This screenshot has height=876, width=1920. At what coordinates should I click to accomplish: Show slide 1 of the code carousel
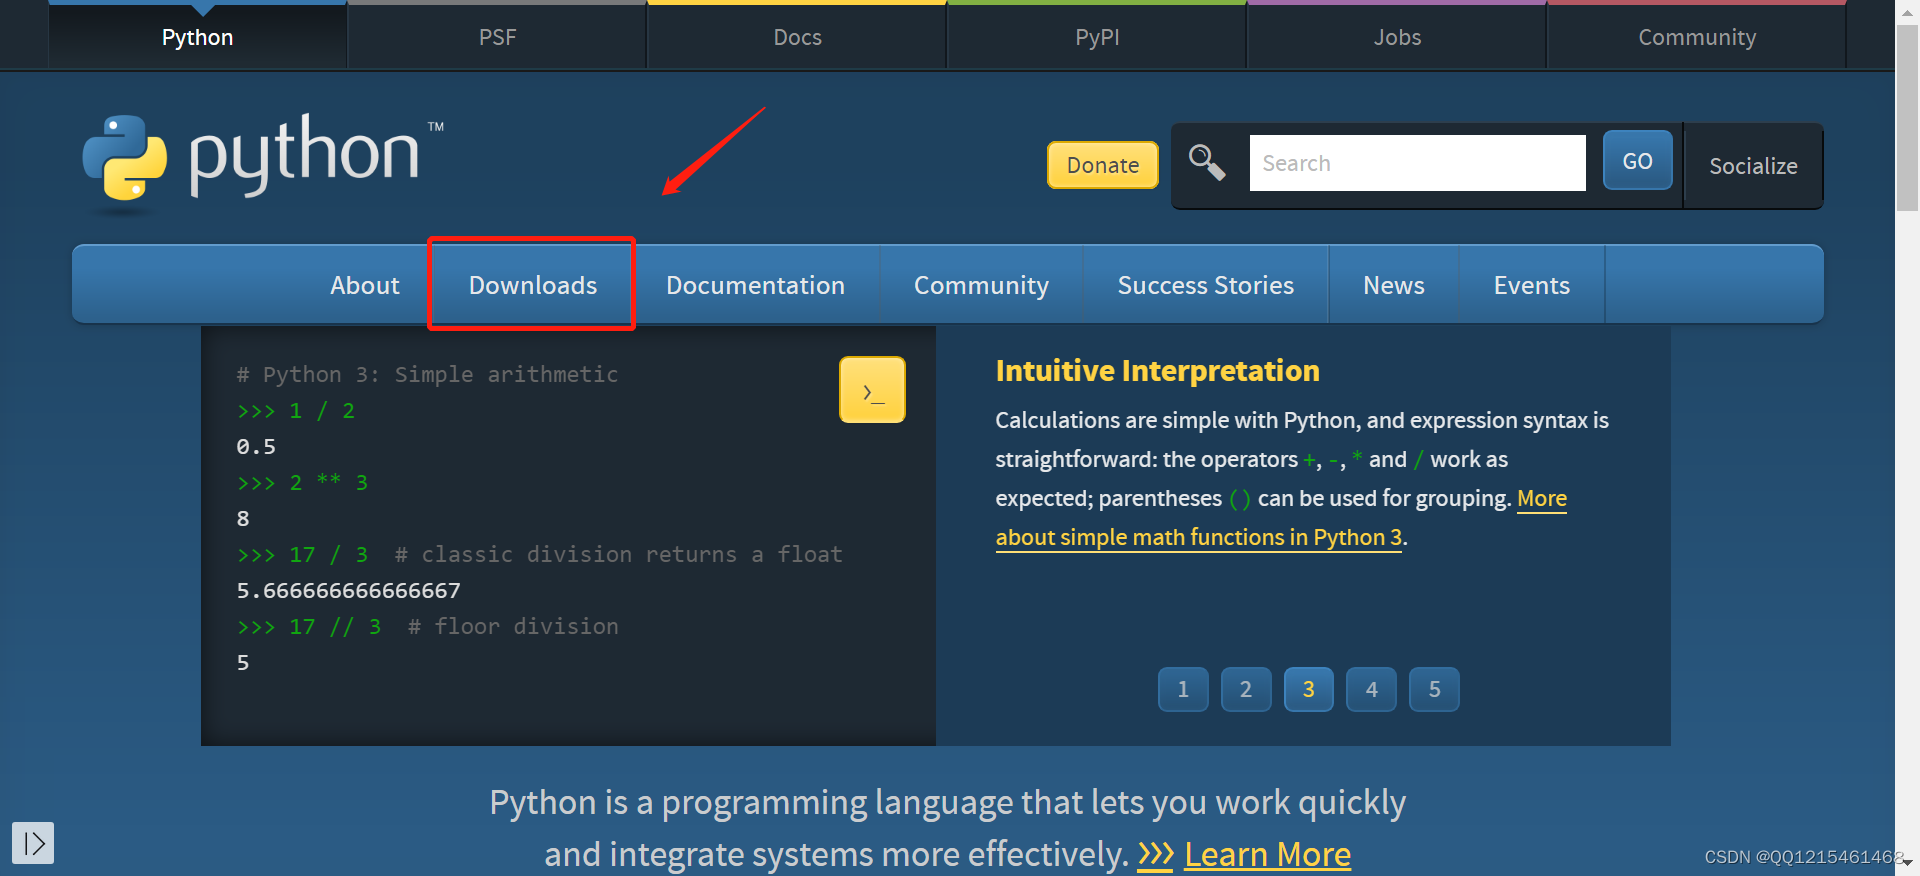click(x=1183, y=689)
